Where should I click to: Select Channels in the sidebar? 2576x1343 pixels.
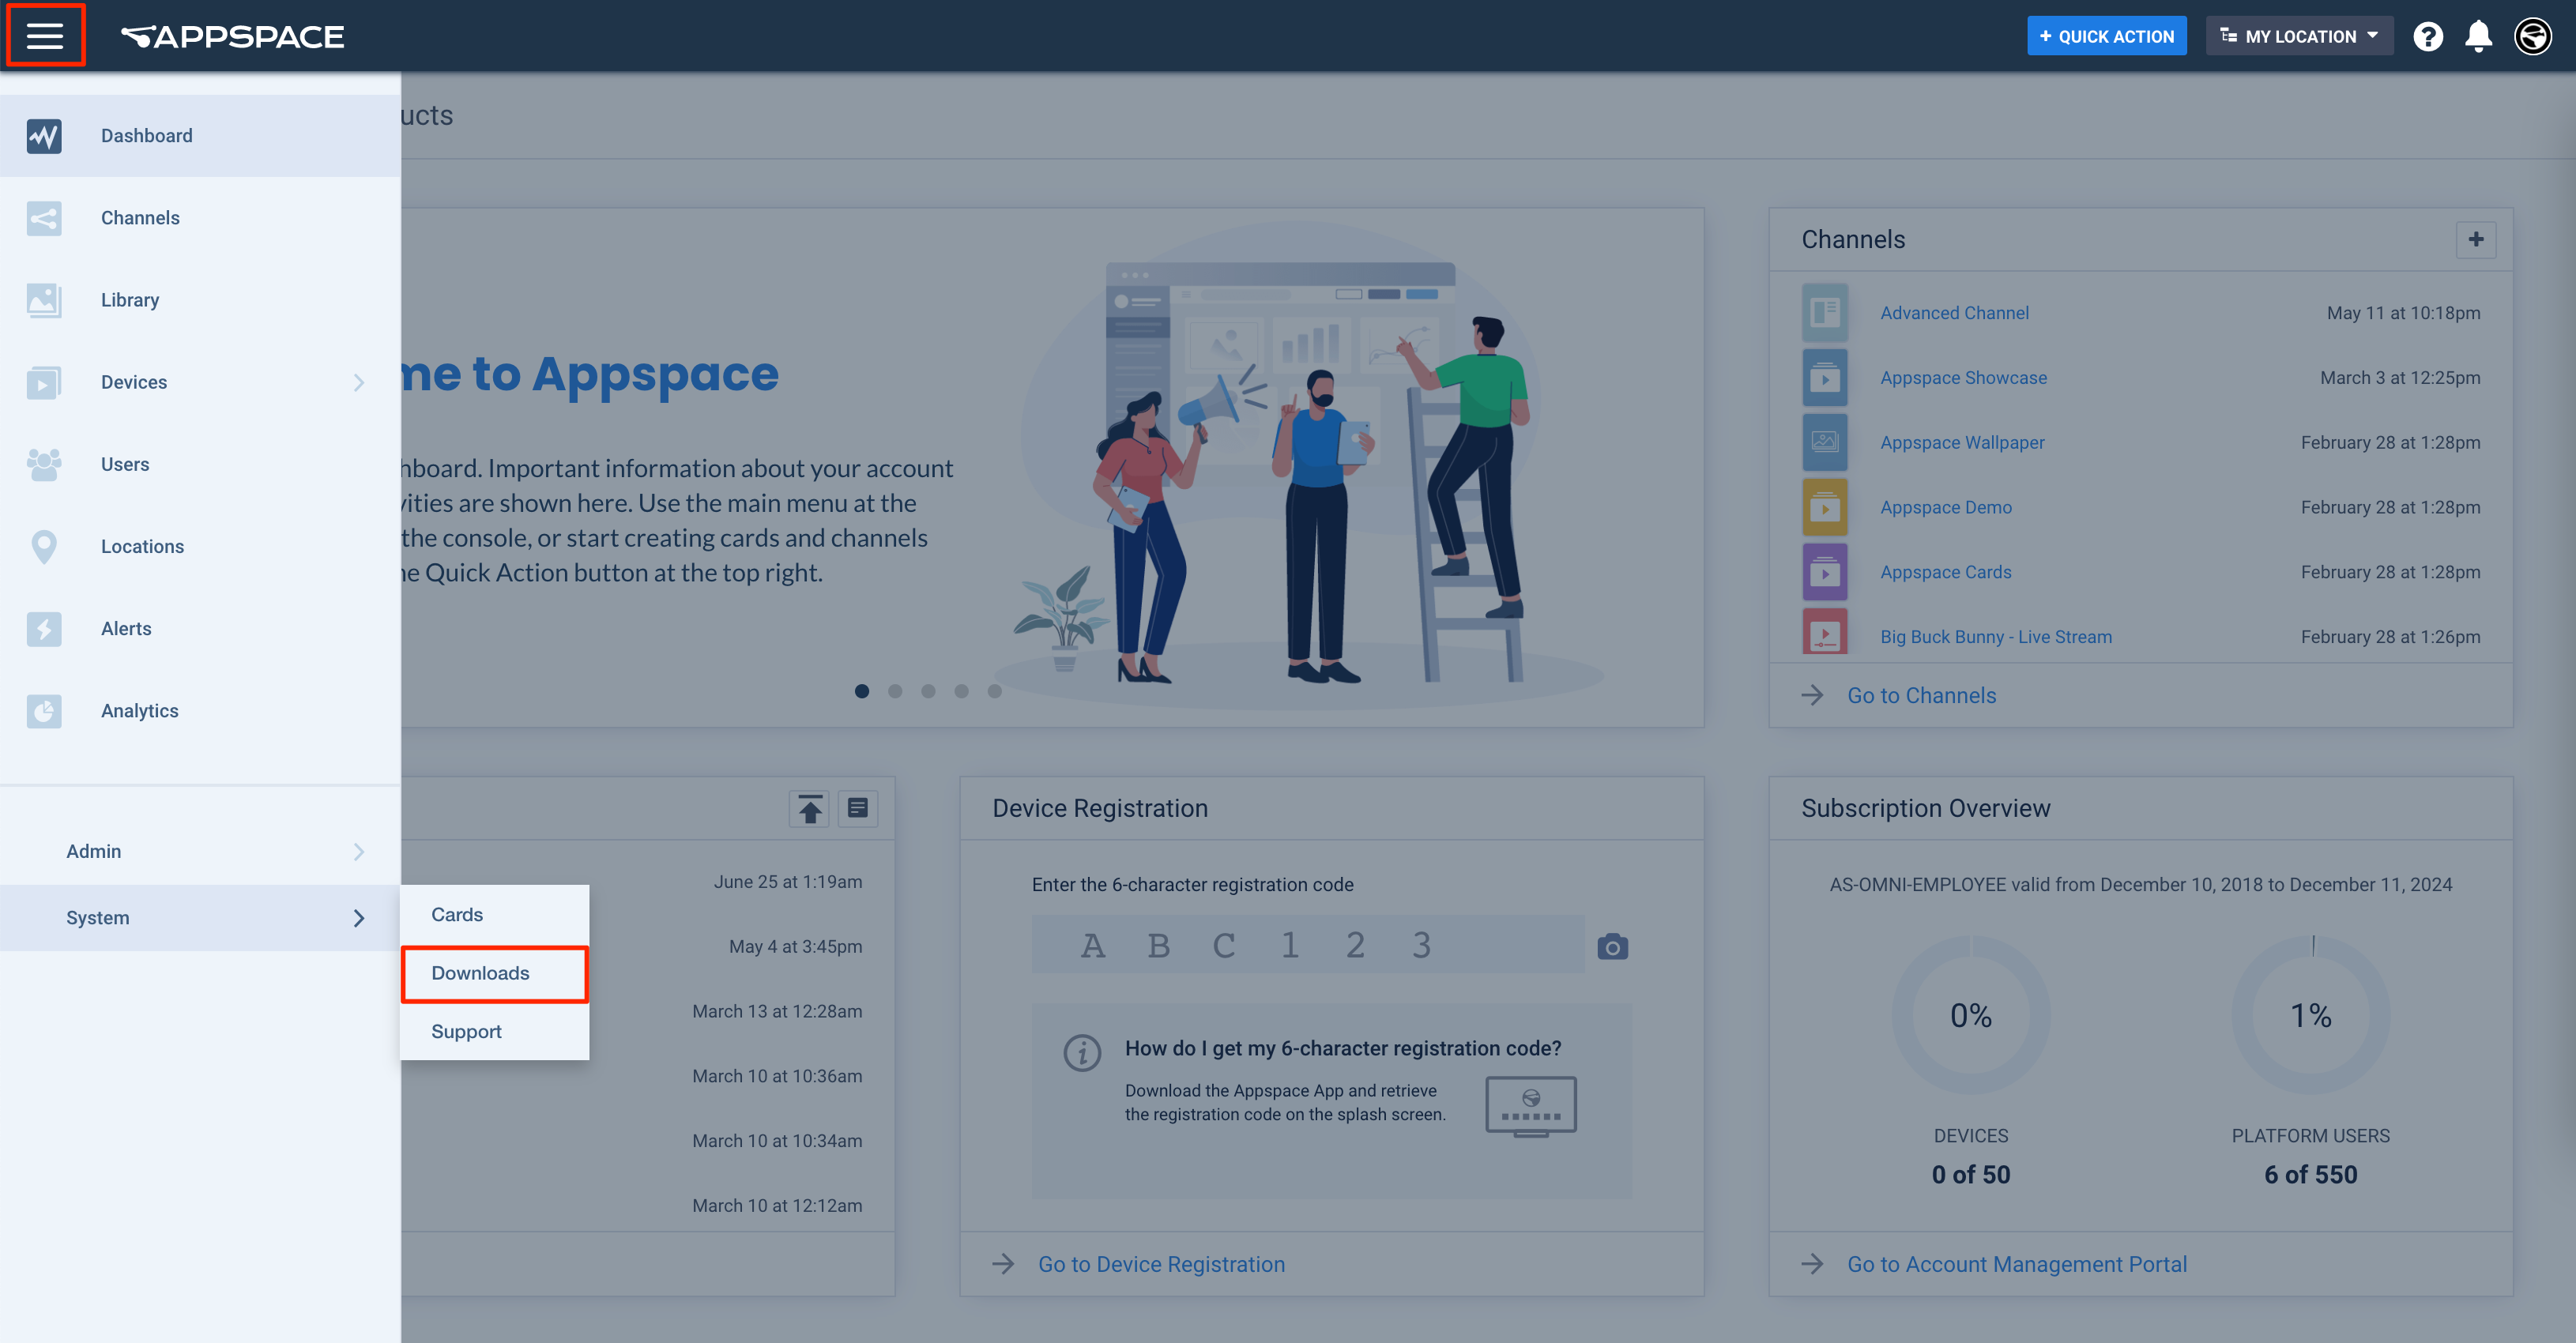pos(200,218)
